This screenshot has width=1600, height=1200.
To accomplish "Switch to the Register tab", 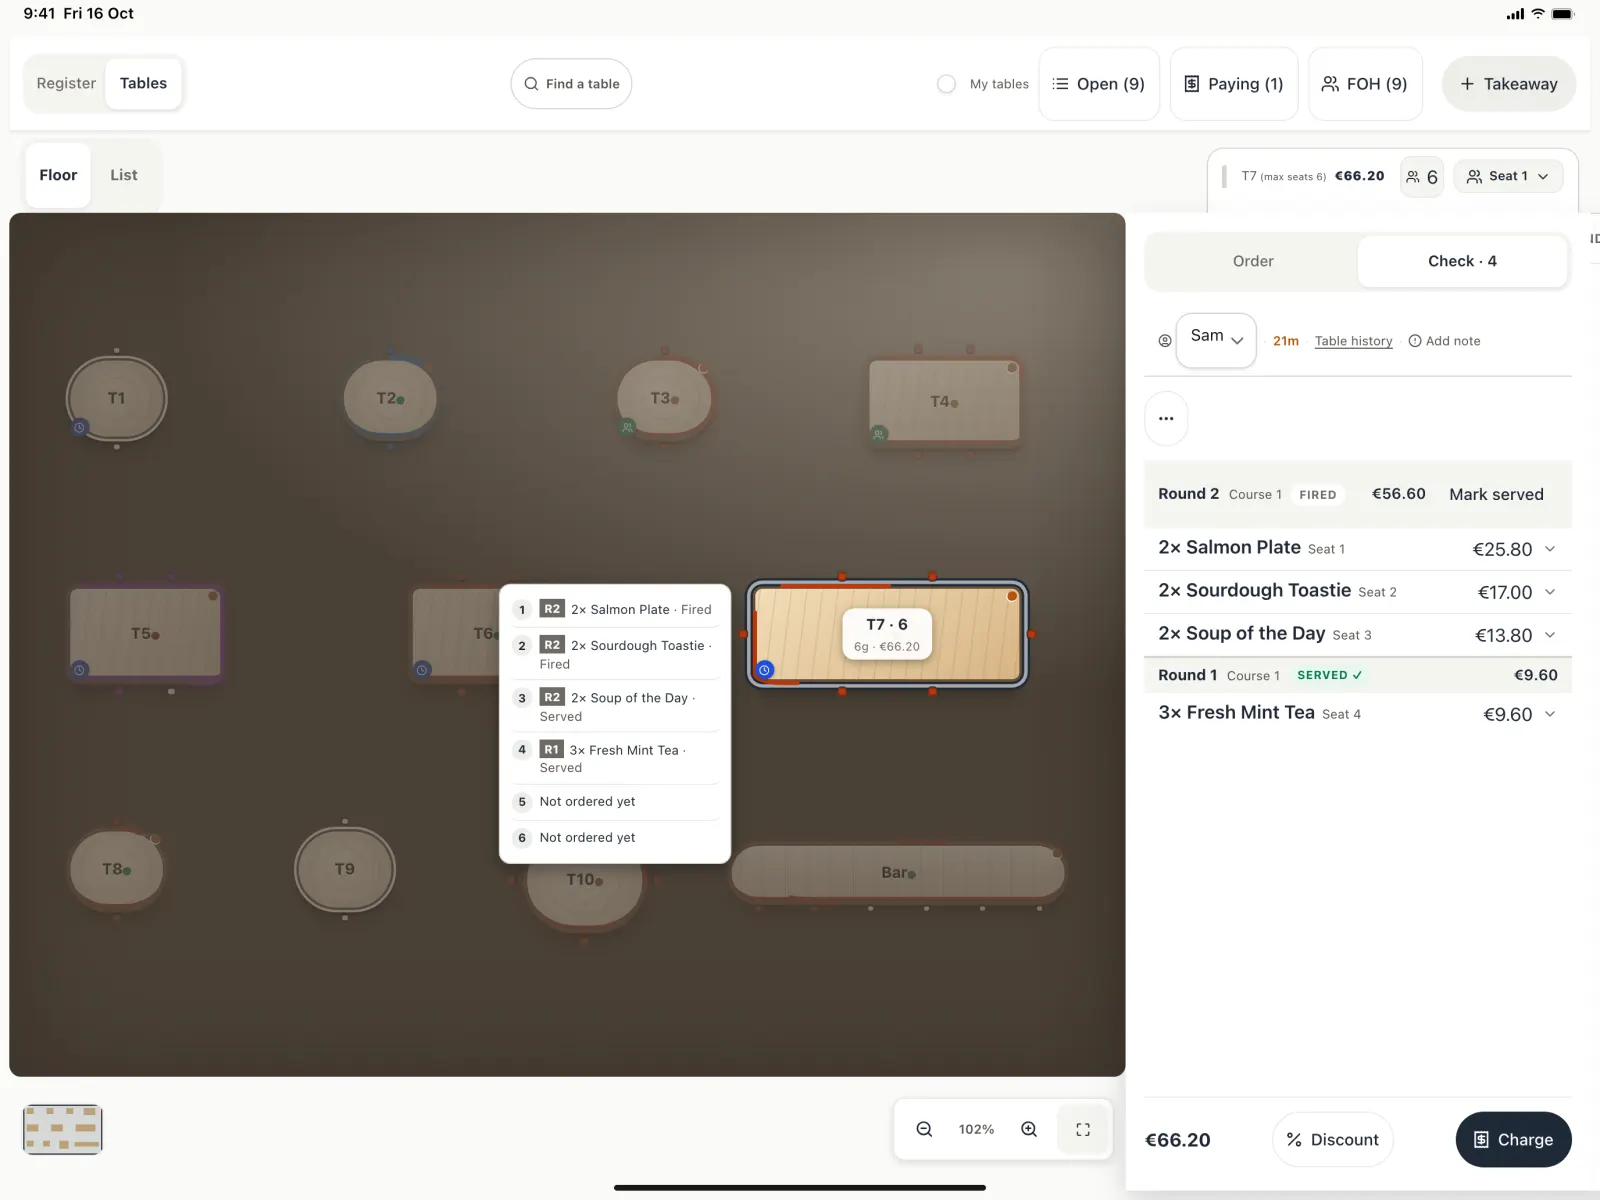I will (66, 83).
